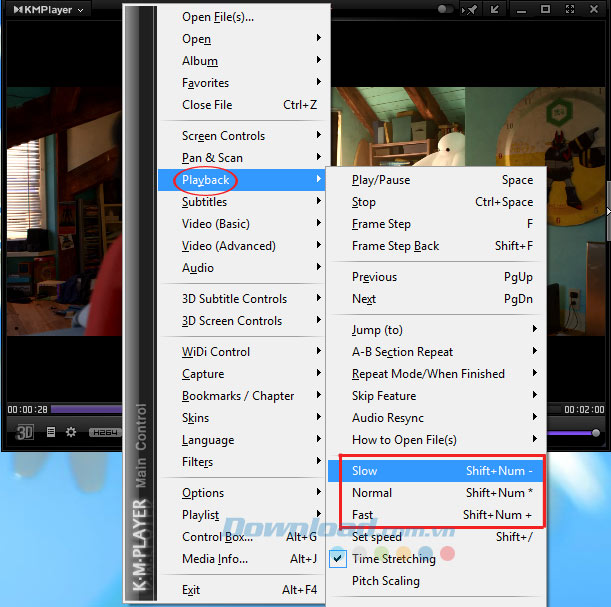Click Media Info... menu entry

pyautogui.click(x=215, y=559)
